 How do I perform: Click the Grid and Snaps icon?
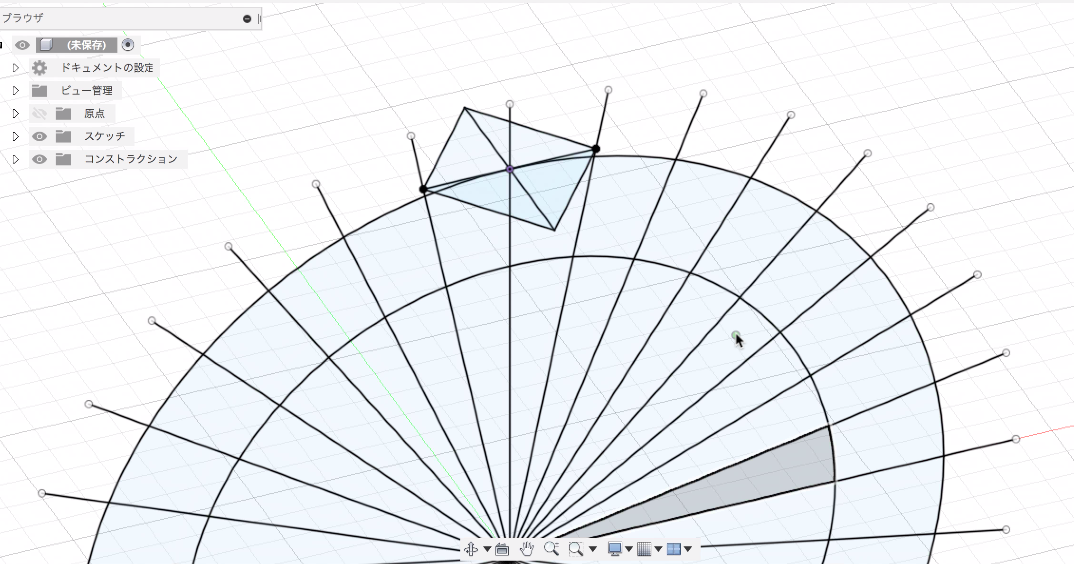point(644,549)
